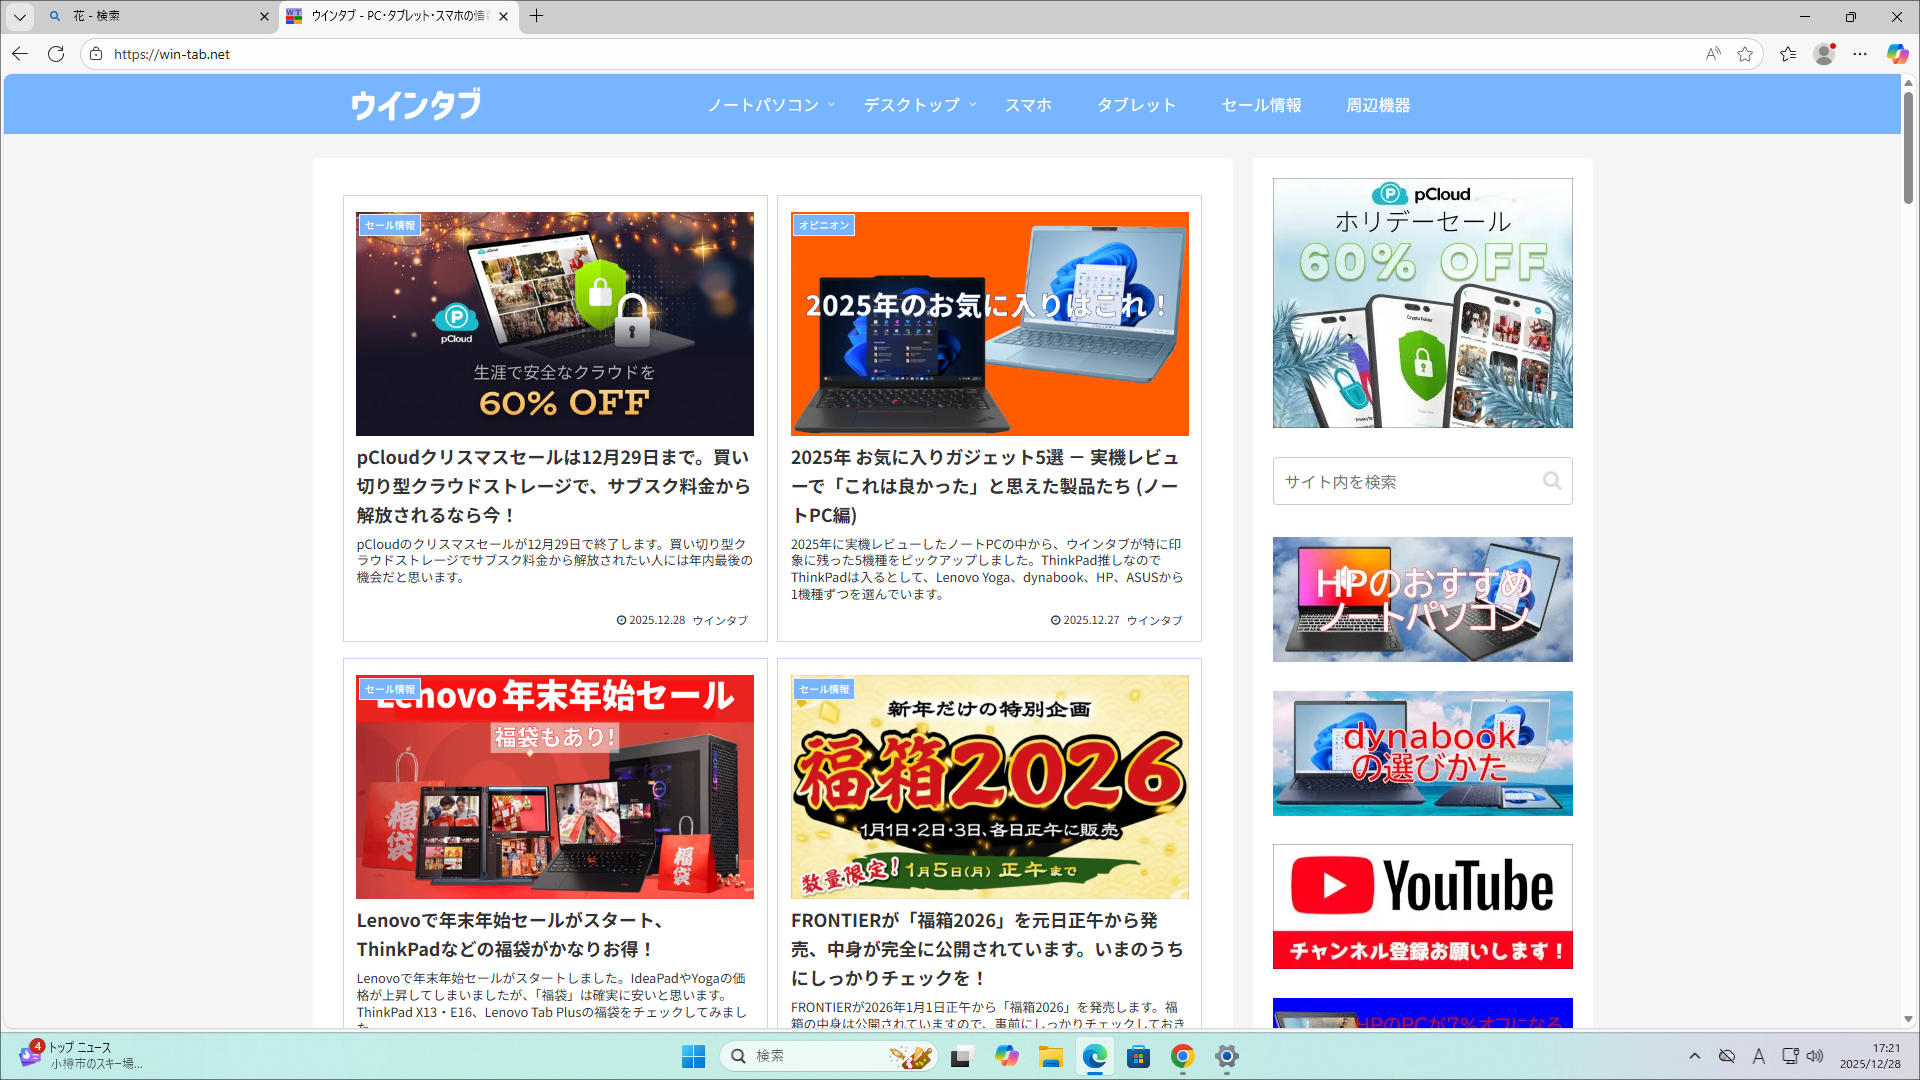Open a new browser tab with the plus button
The image size is (1920, 1080).
pos(537,16)
